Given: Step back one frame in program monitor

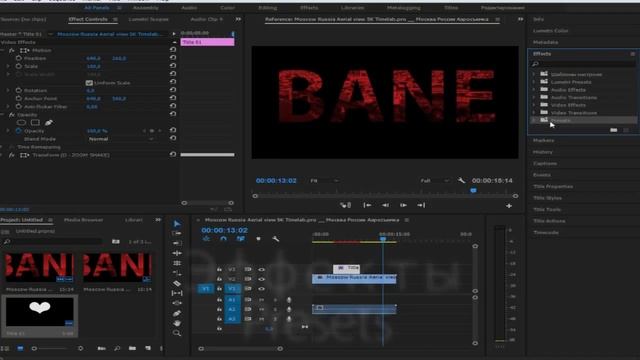Looking at the screenshot, I should 385,205.
